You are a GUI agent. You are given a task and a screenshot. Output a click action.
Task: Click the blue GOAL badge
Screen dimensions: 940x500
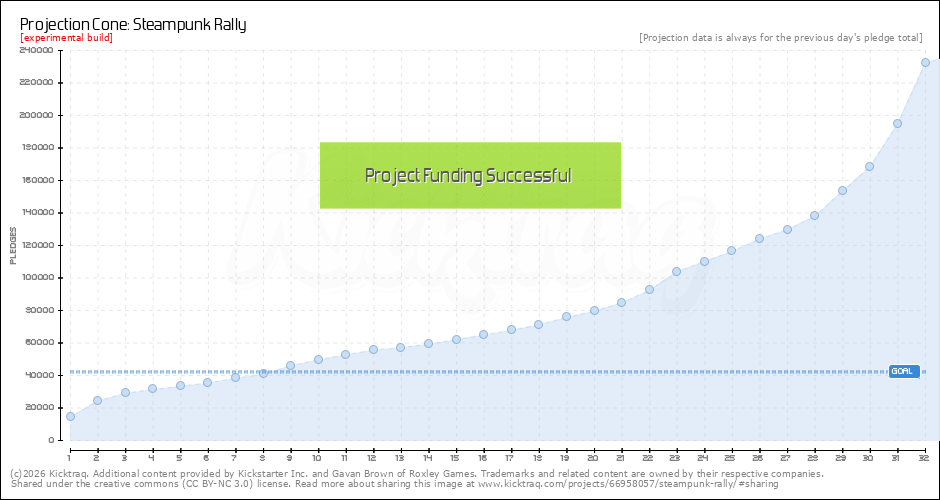(903, 371)
